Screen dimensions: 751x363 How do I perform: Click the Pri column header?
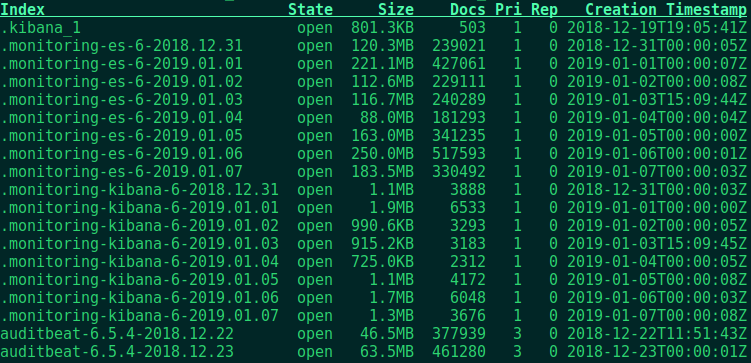click(x=508, y=10)
